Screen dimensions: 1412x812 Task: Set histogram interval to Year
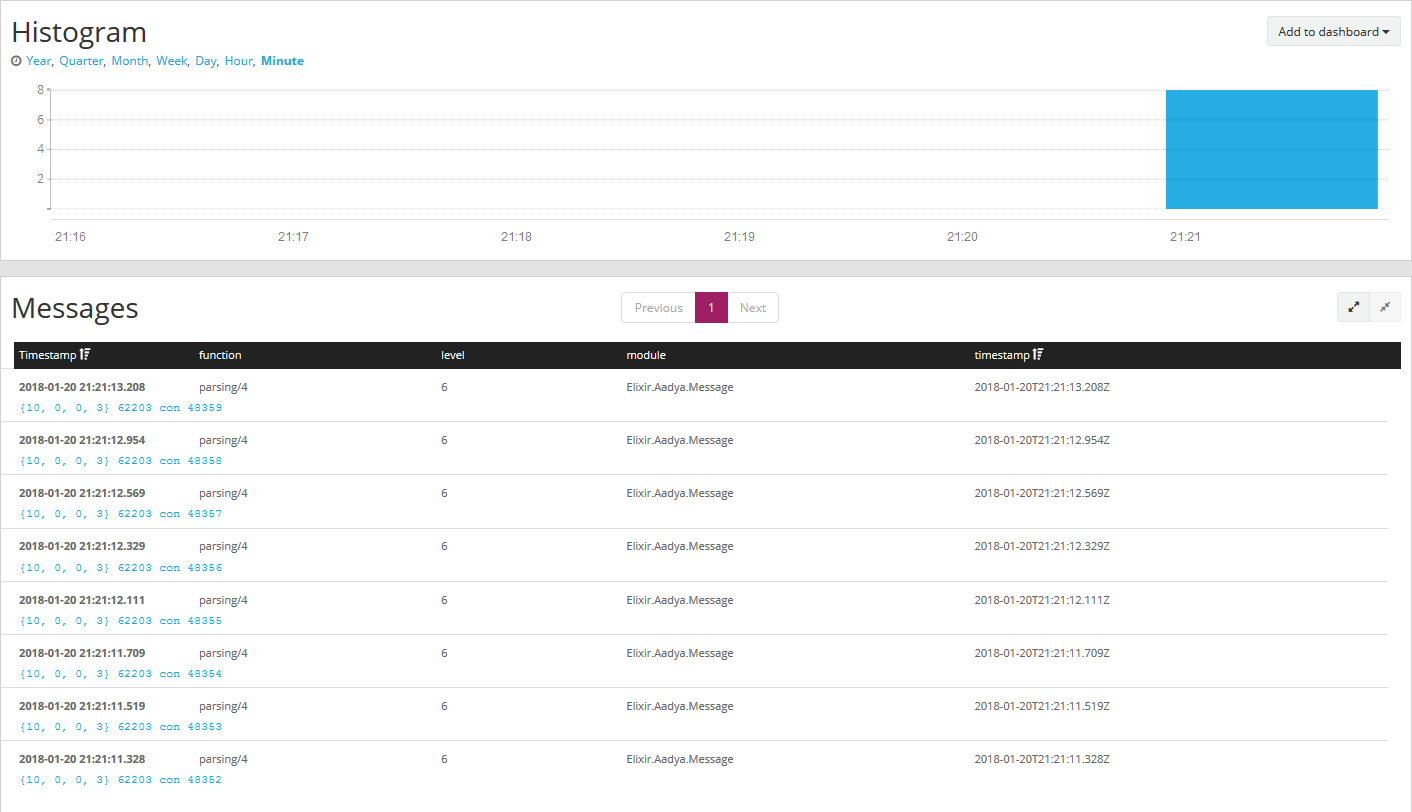click(x=38, y=61)
